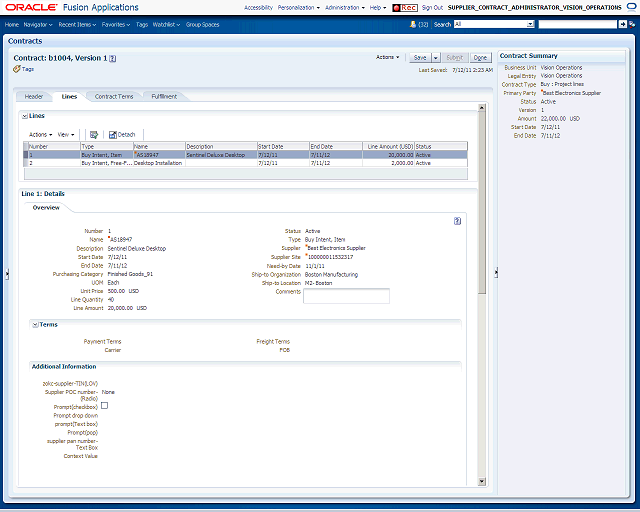Switch to the Fulfillment tab
Image resolution: width=640 pixels, height=512 pixels.
pyautogui.click(x=164, y=96)
